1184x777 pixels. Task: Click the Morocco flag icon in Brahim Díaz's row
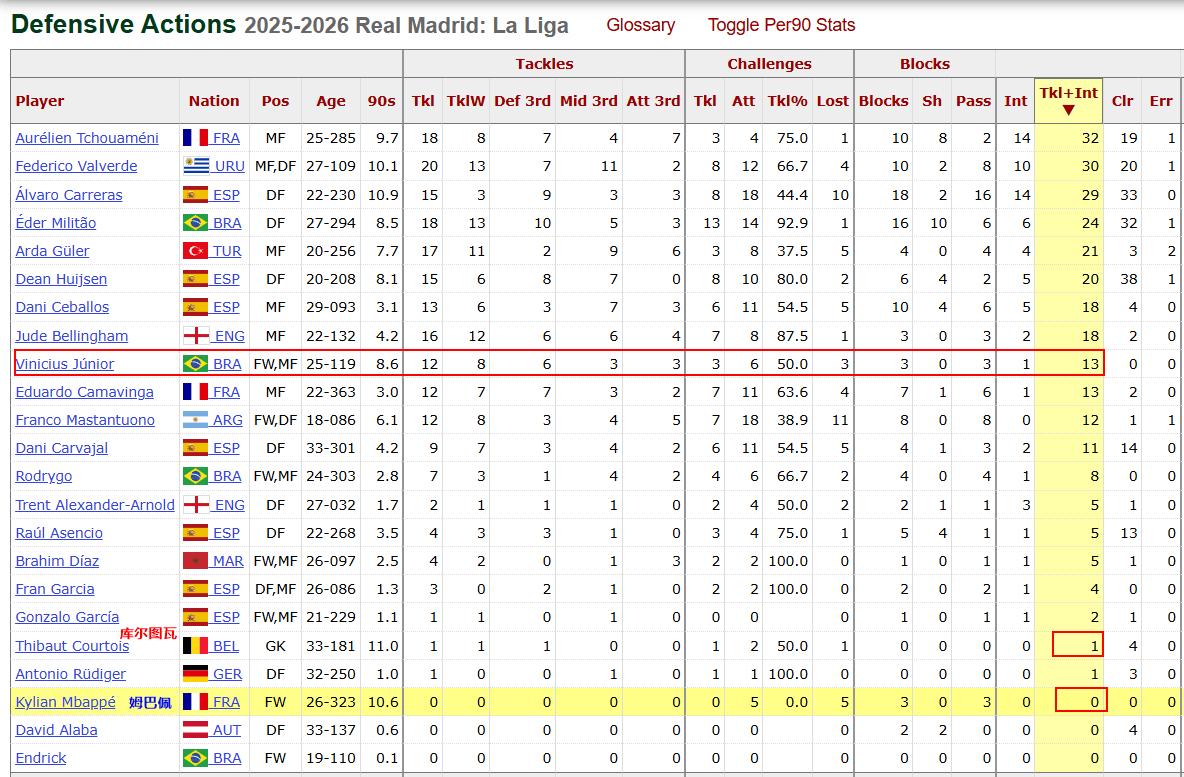(195, 561)
